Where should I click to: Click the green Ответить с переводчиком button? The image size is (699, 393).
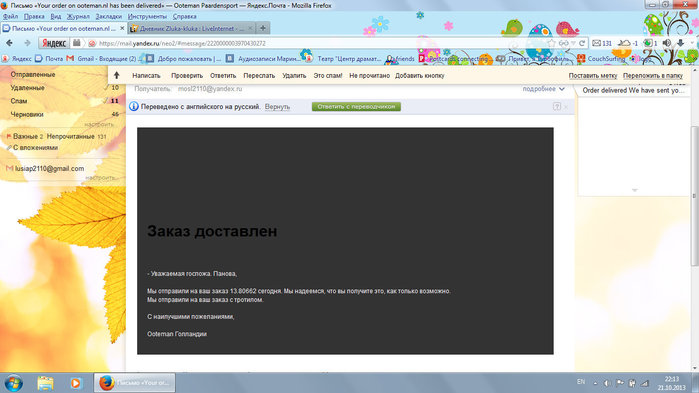click(x=356, y=106)
